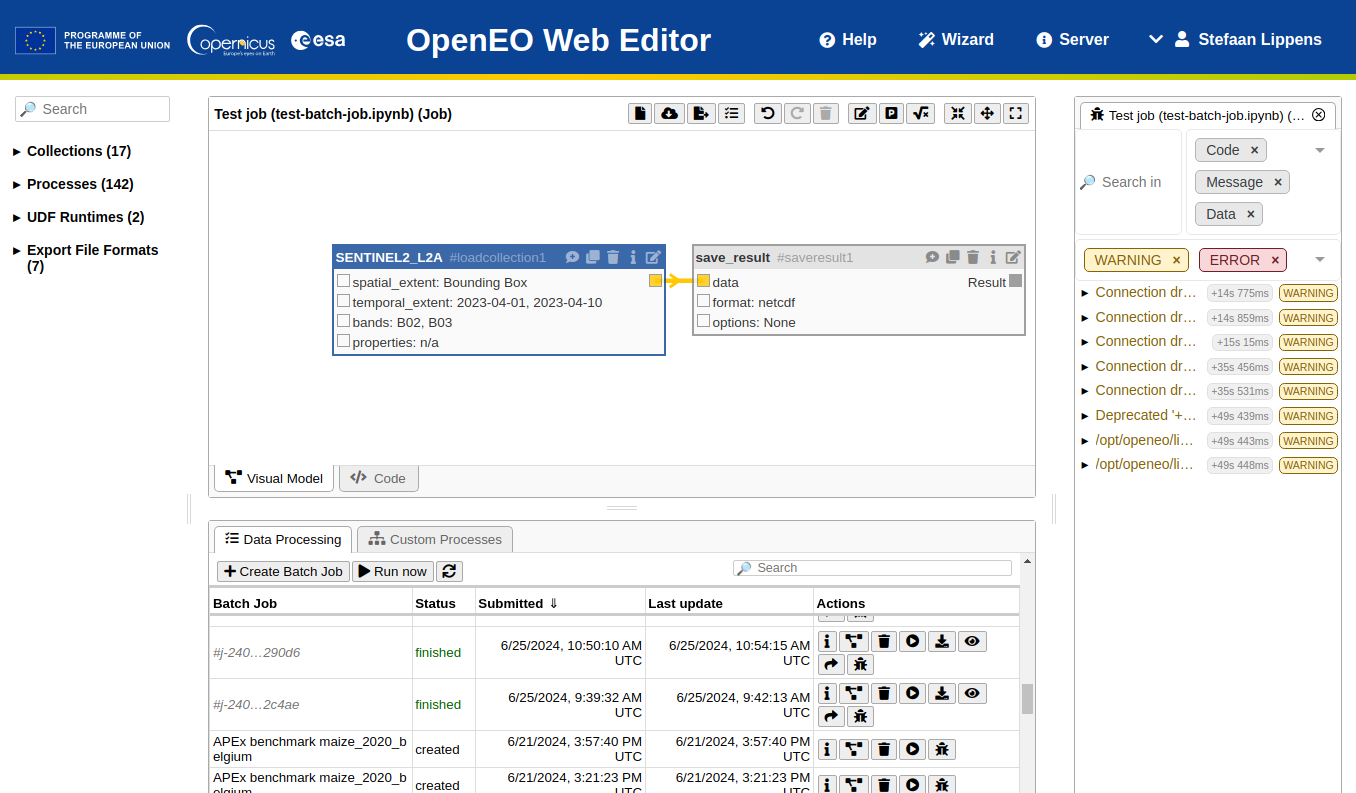This screenshot has width=1356, height=793.
Task: Click the download icon on the finished batch job
Action: [x=941, y=641]
